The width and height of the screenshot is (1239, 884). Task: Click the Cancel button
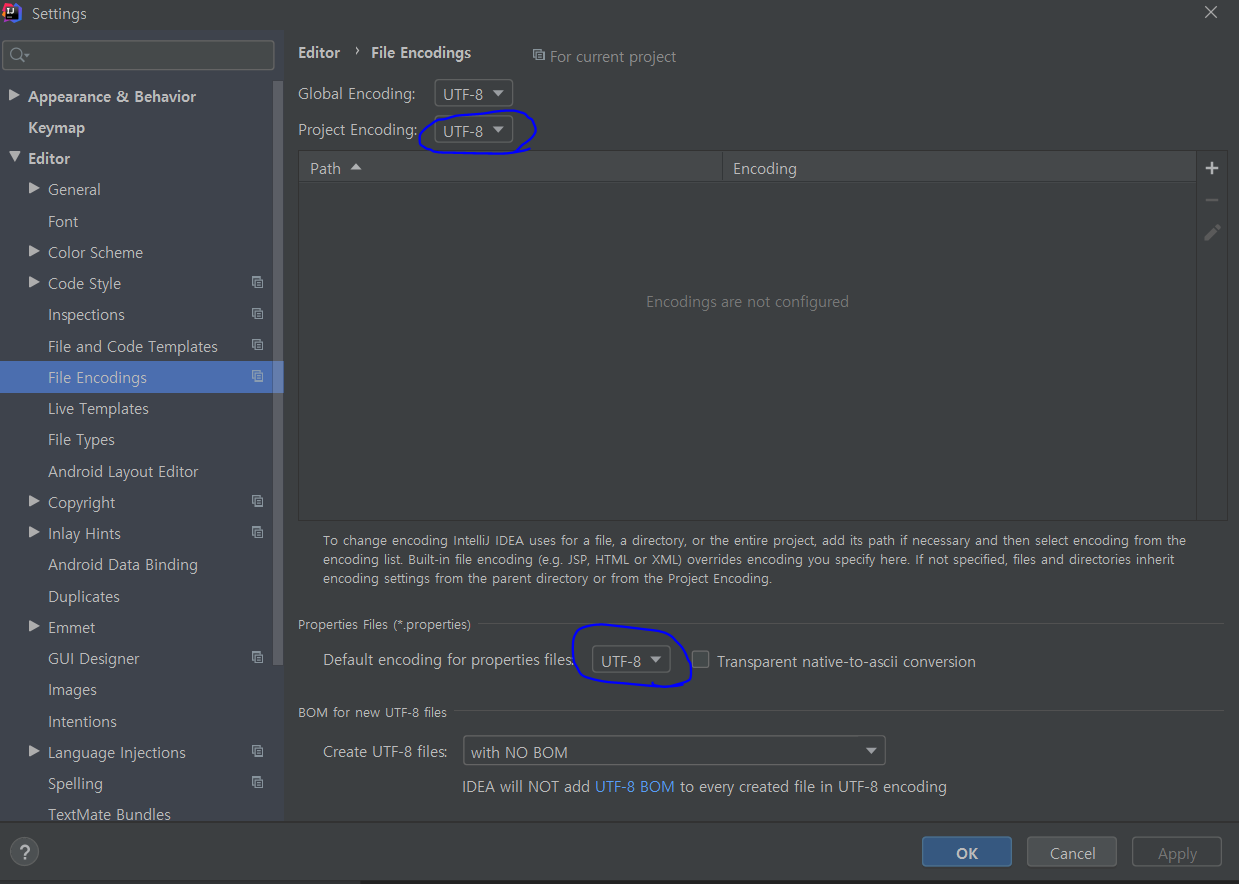[1073, 853]
